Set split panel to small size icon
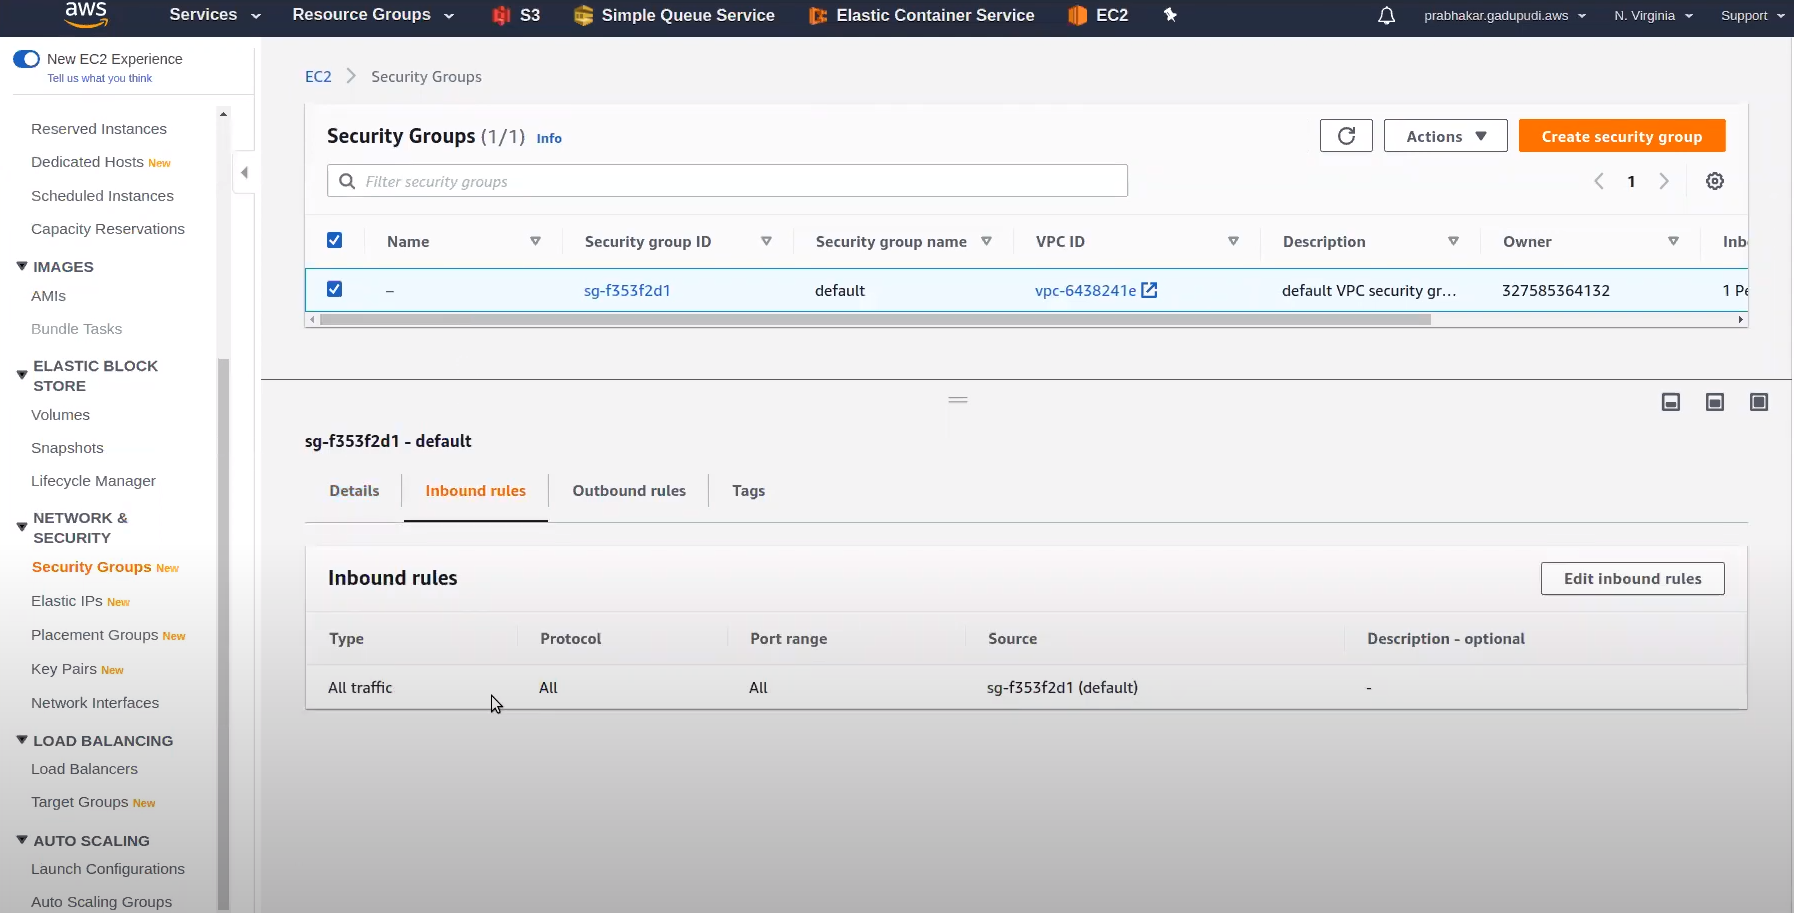The image size is (1794, 913). coord(1671,402)
